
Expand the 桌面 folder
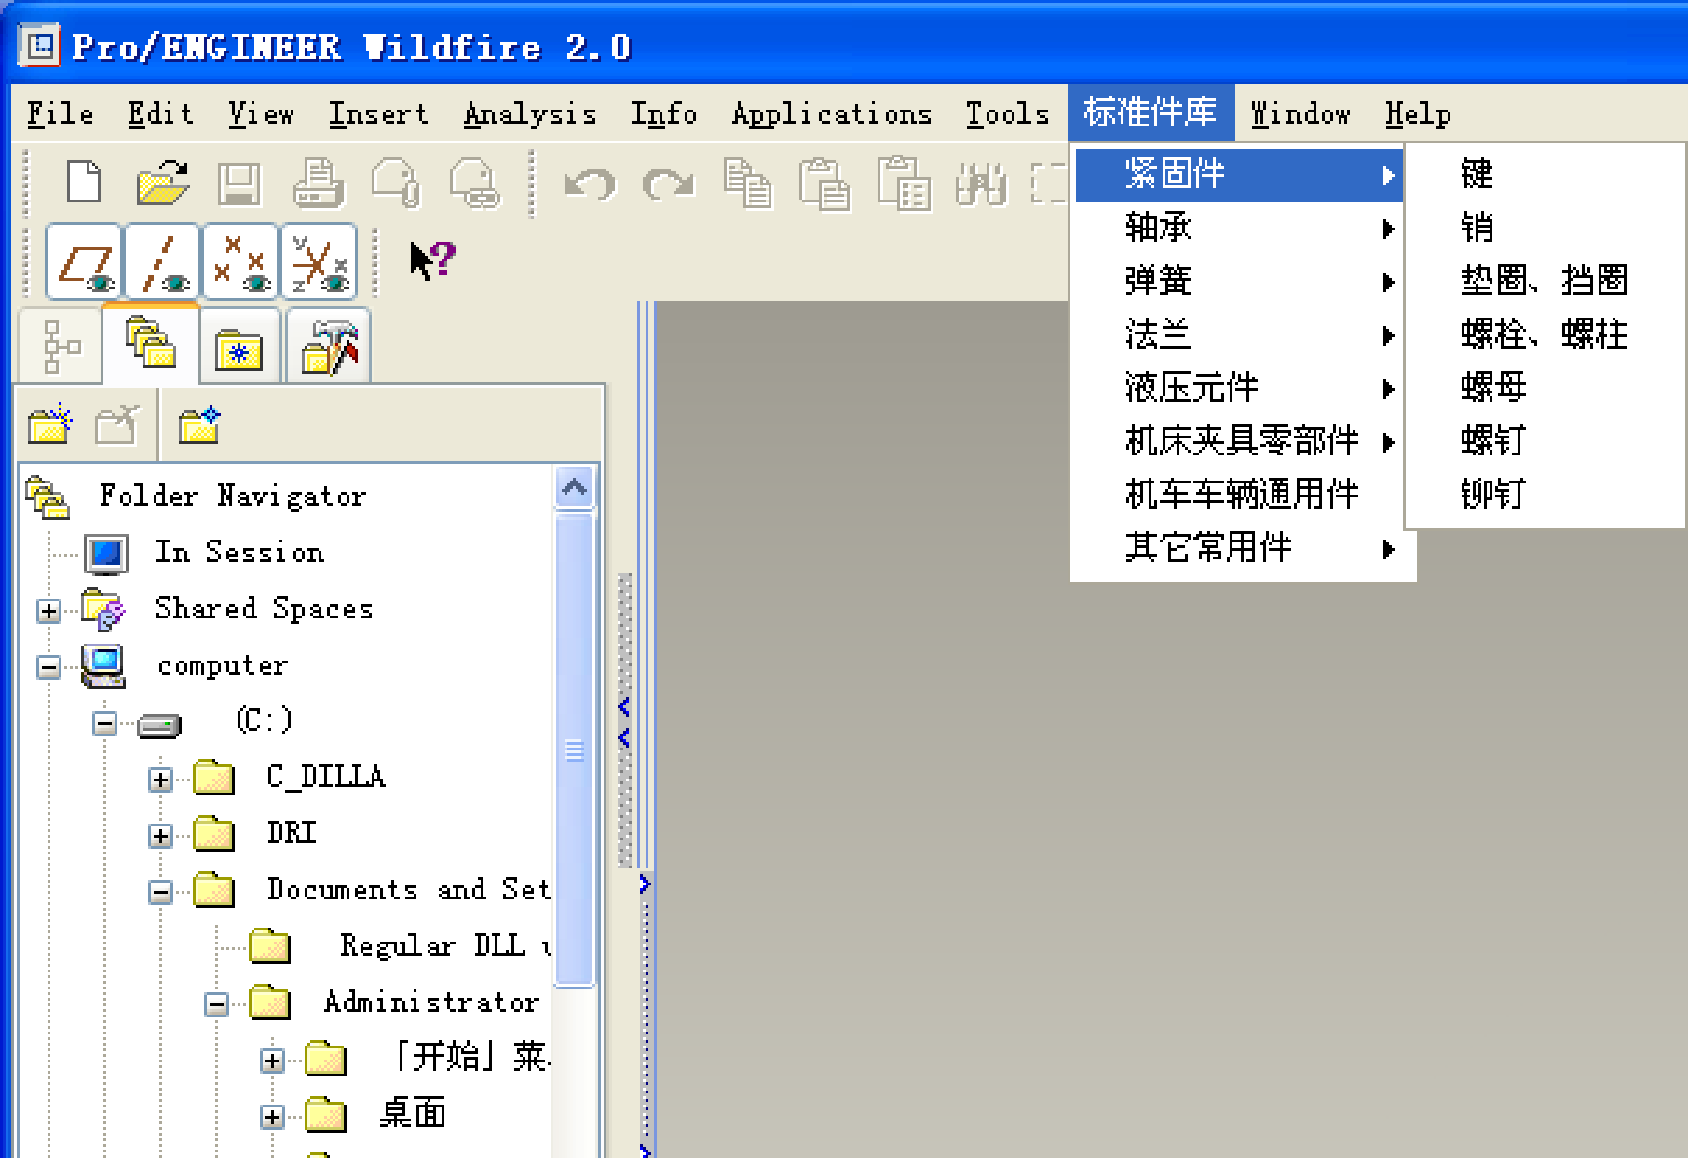[x=272, y=1116]
